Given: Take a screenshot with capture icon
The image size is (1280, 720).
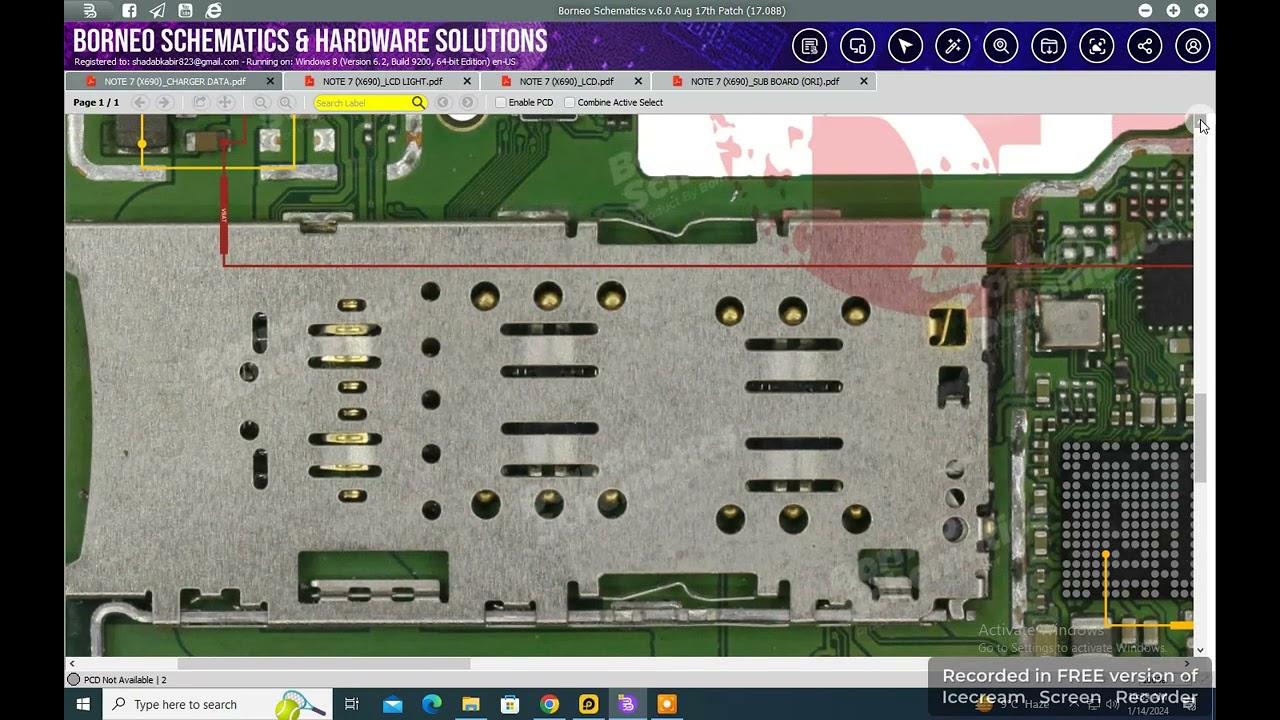Looking at the screenshot, I should tap(1097, 46).
